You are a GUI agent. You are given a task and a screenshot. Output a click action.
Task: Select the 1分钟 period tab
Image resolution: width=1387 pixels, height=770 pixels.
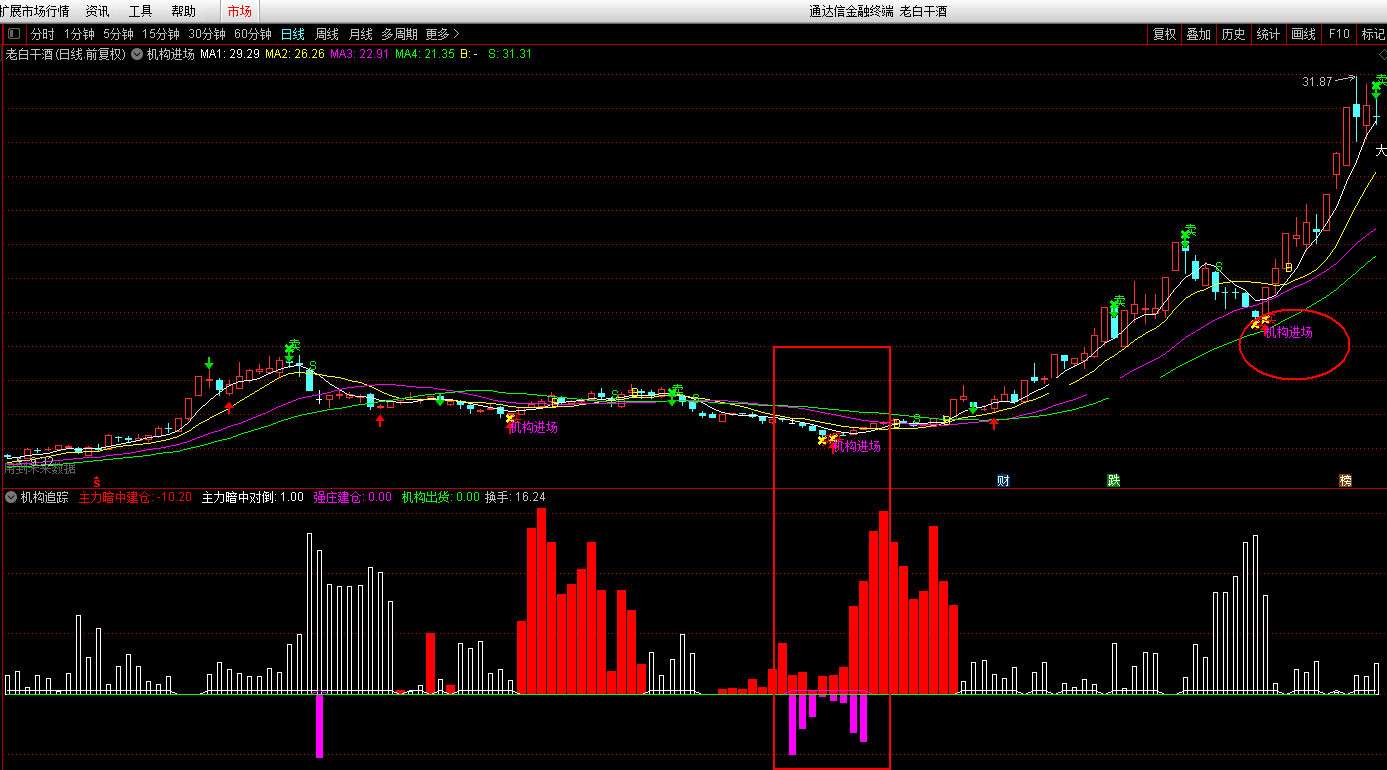point(79,34)
